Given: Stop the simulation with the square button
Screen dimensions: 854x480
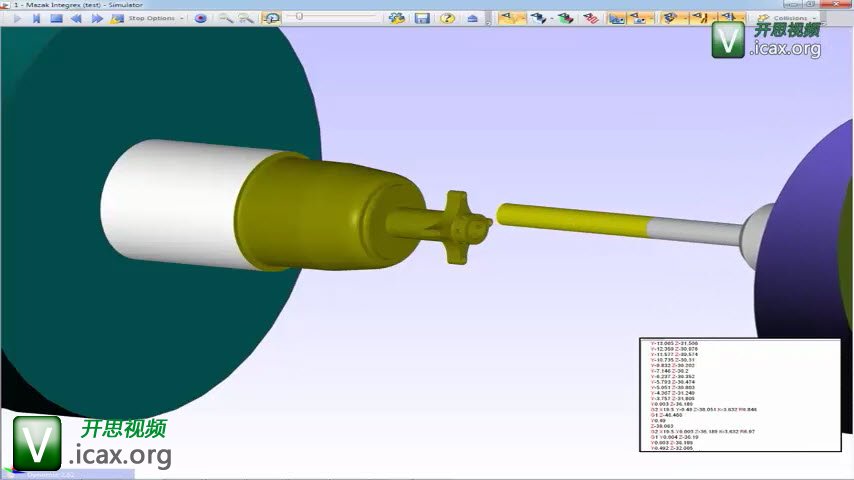Looking at the screenshot, I should tap(56, 19).
